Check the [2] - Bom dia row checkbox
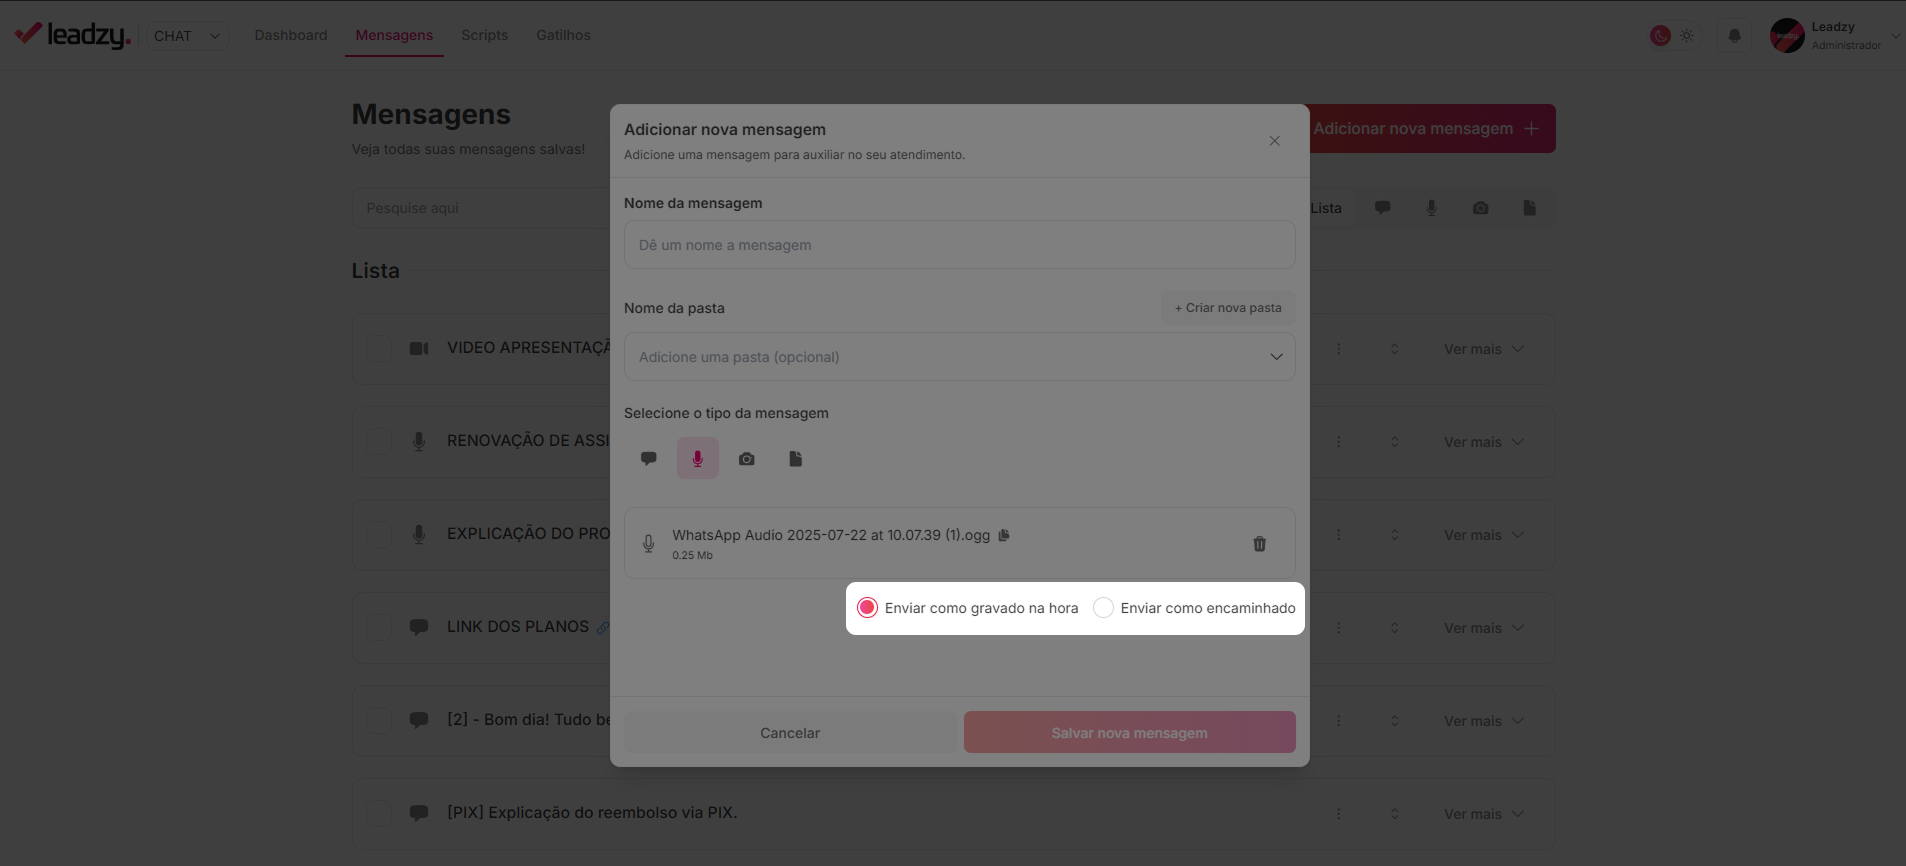The image size is (1906, 866). tap(378, 721)
